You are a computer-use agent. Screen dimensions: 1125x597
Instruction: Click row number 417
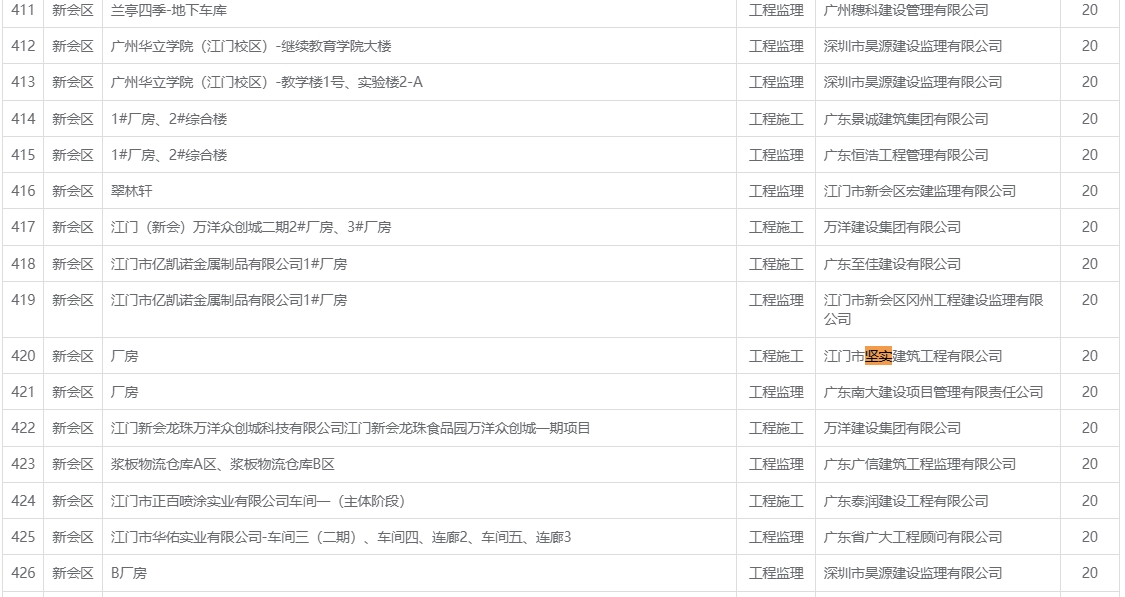pos(23,227)
